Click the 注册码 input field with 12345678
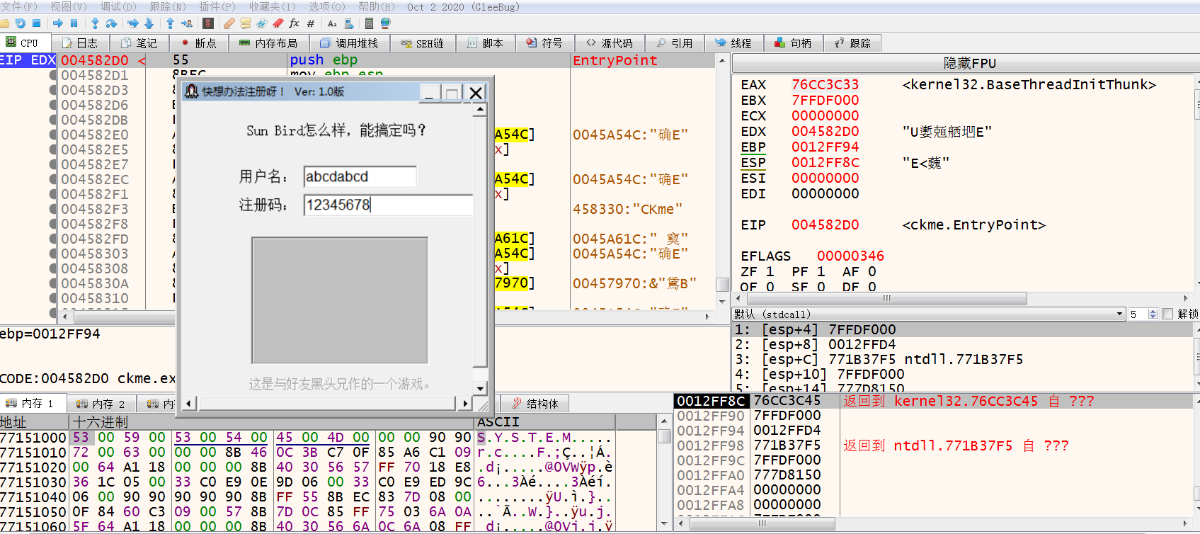1200x534 pixels. coord(388,205)
